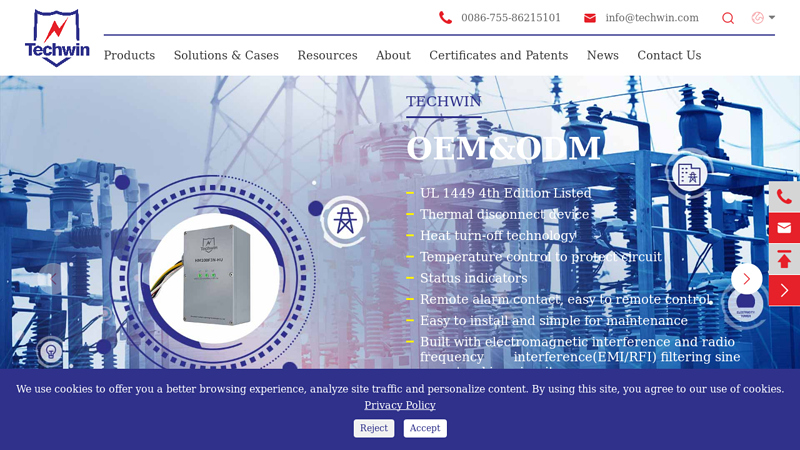Expand the language dropdown arrow
The width and height of the screenshot is (800, 450).
[772, 17]
